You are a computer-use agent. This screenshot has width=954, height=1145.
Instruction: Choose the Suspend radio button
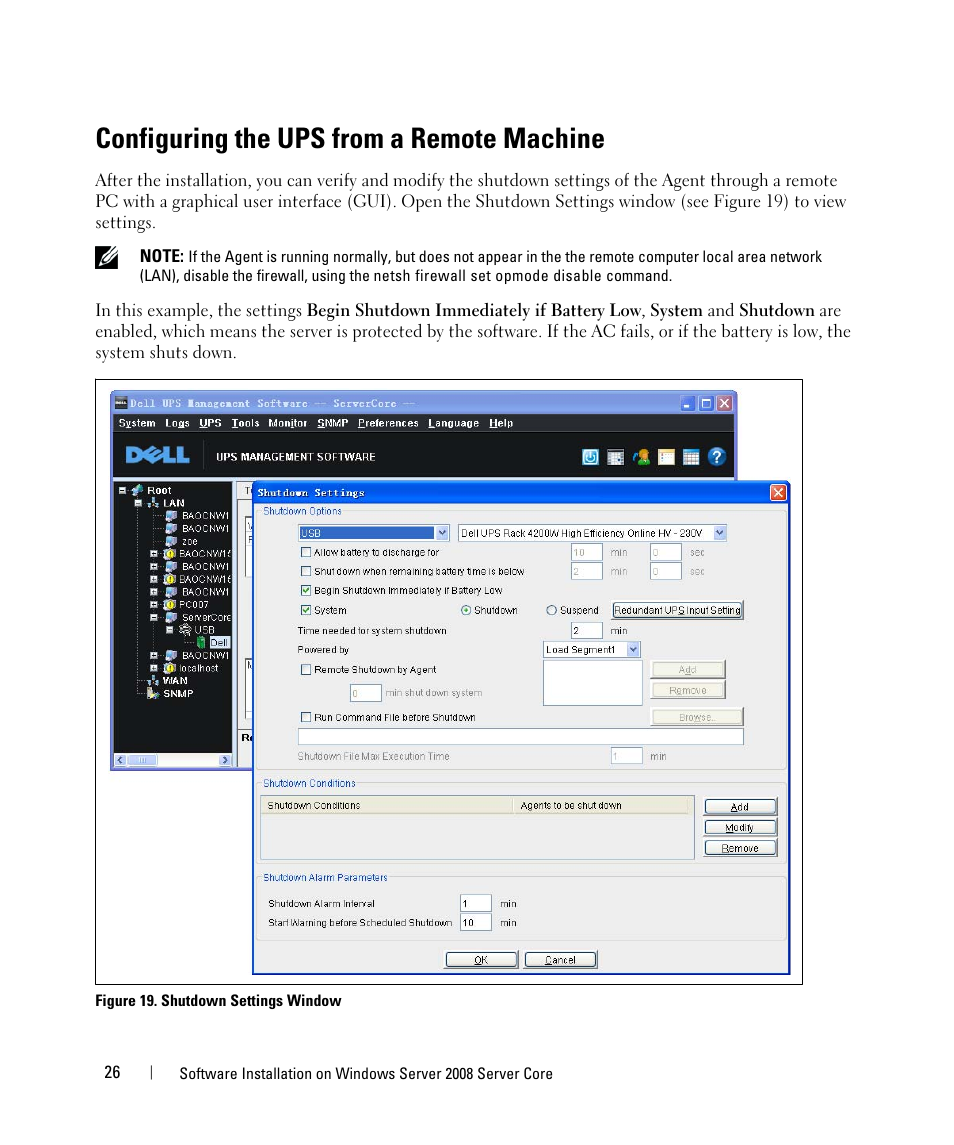552,610
